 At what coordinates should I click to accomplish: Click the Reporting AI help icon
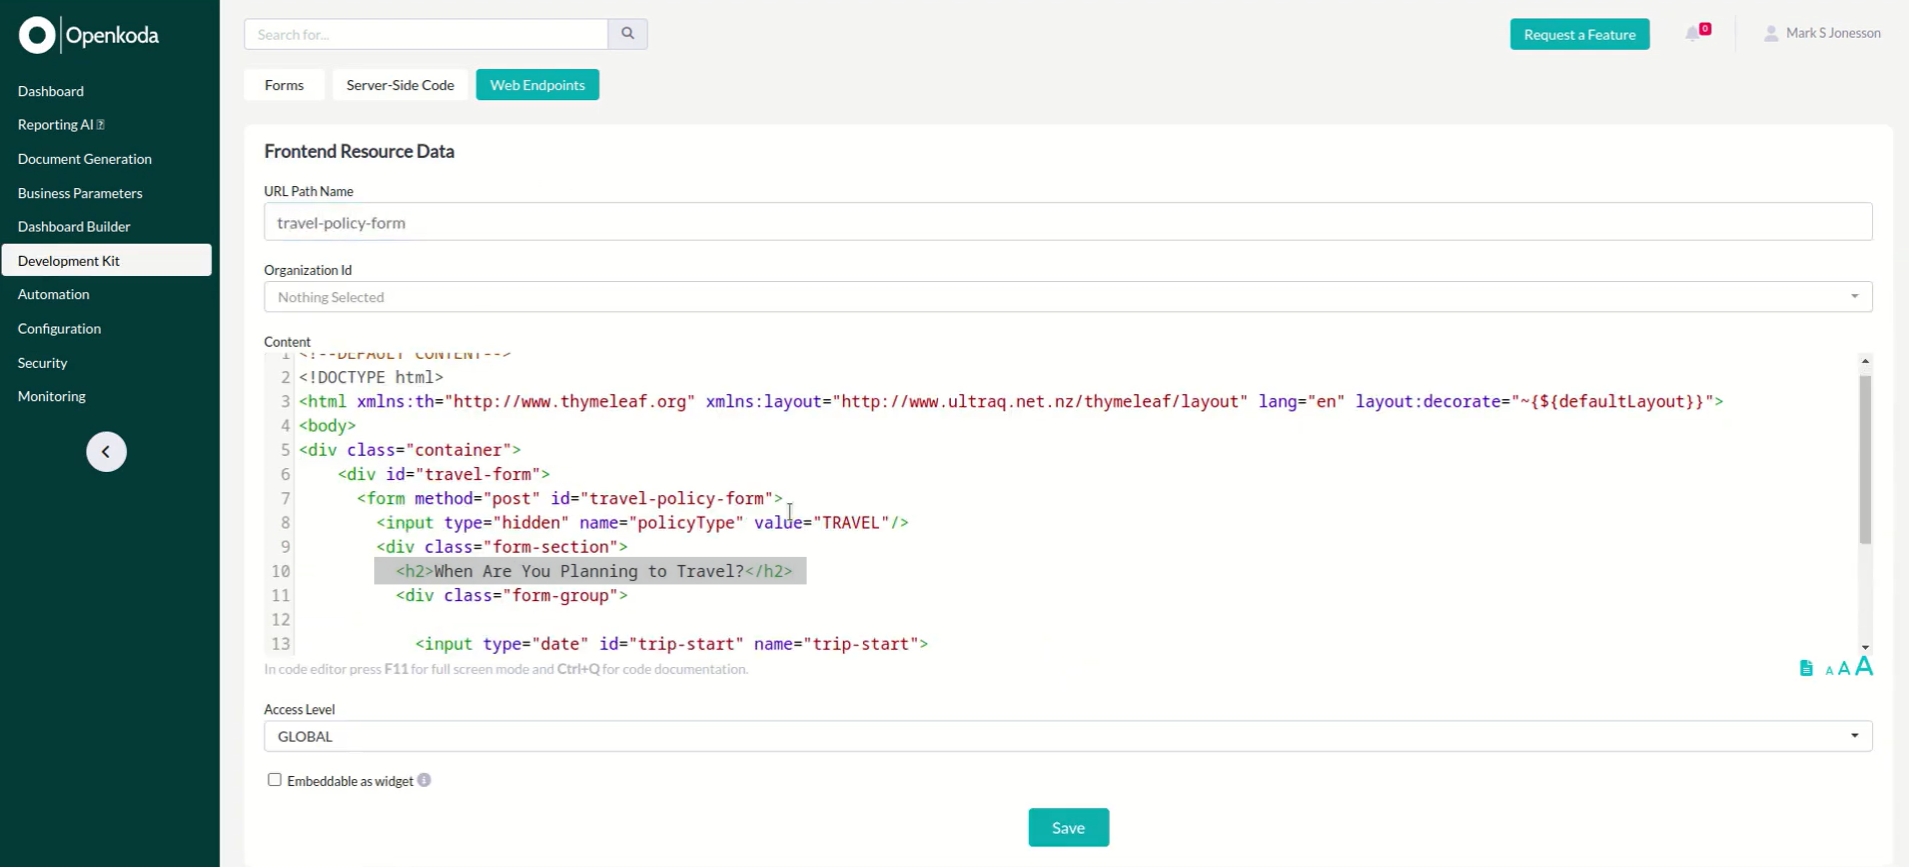pyautogui.click(x=100, y=125)
